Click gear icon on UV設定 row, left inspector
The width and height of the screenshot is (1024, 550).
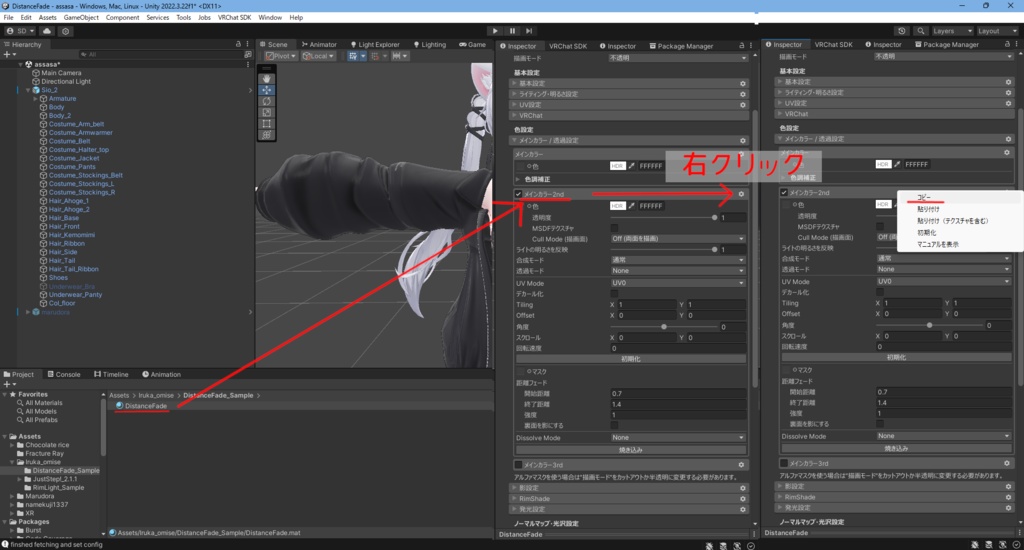coord(743,105)
